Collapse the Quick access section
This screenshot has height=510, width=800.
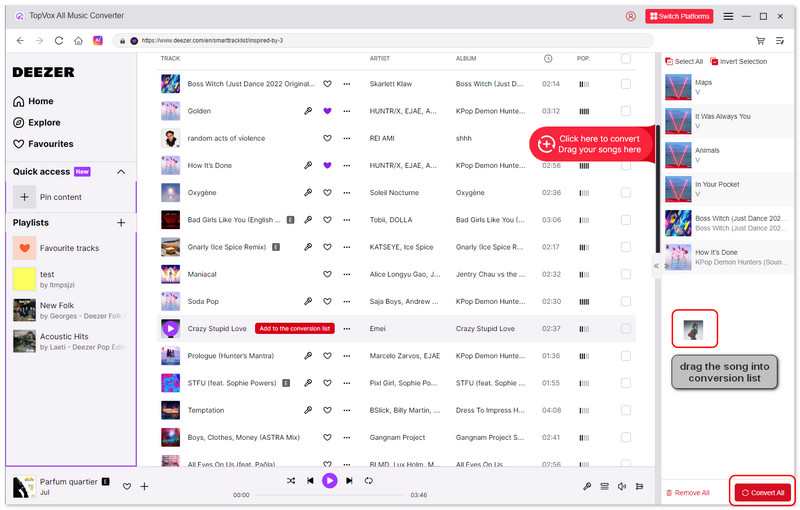(121, 172)
